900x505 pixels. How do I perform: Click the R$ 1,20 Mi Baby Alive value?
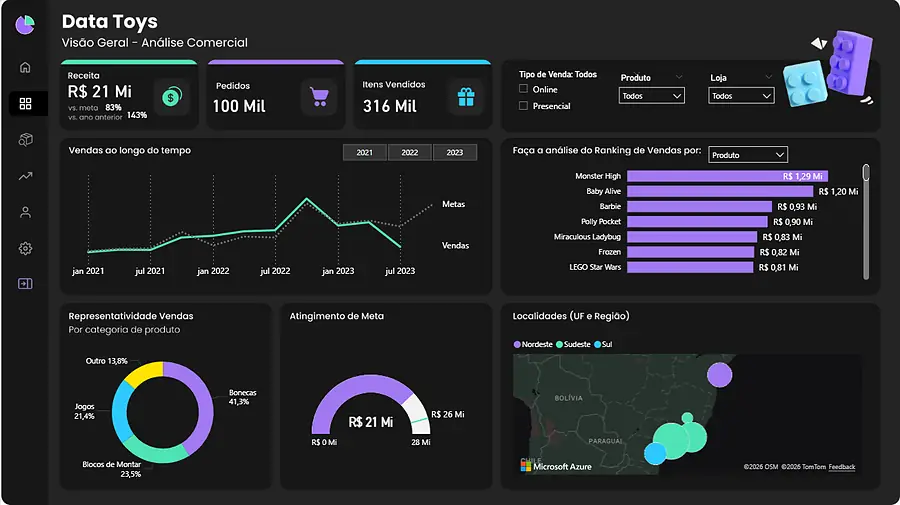coord(838,192)
